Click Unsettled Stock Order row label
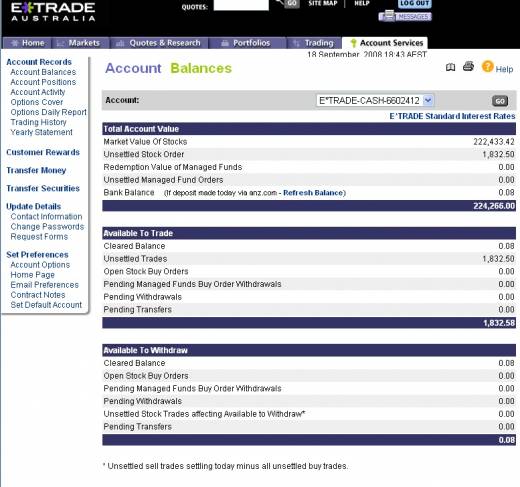The image size is (520, 487). tap(144, 154)
